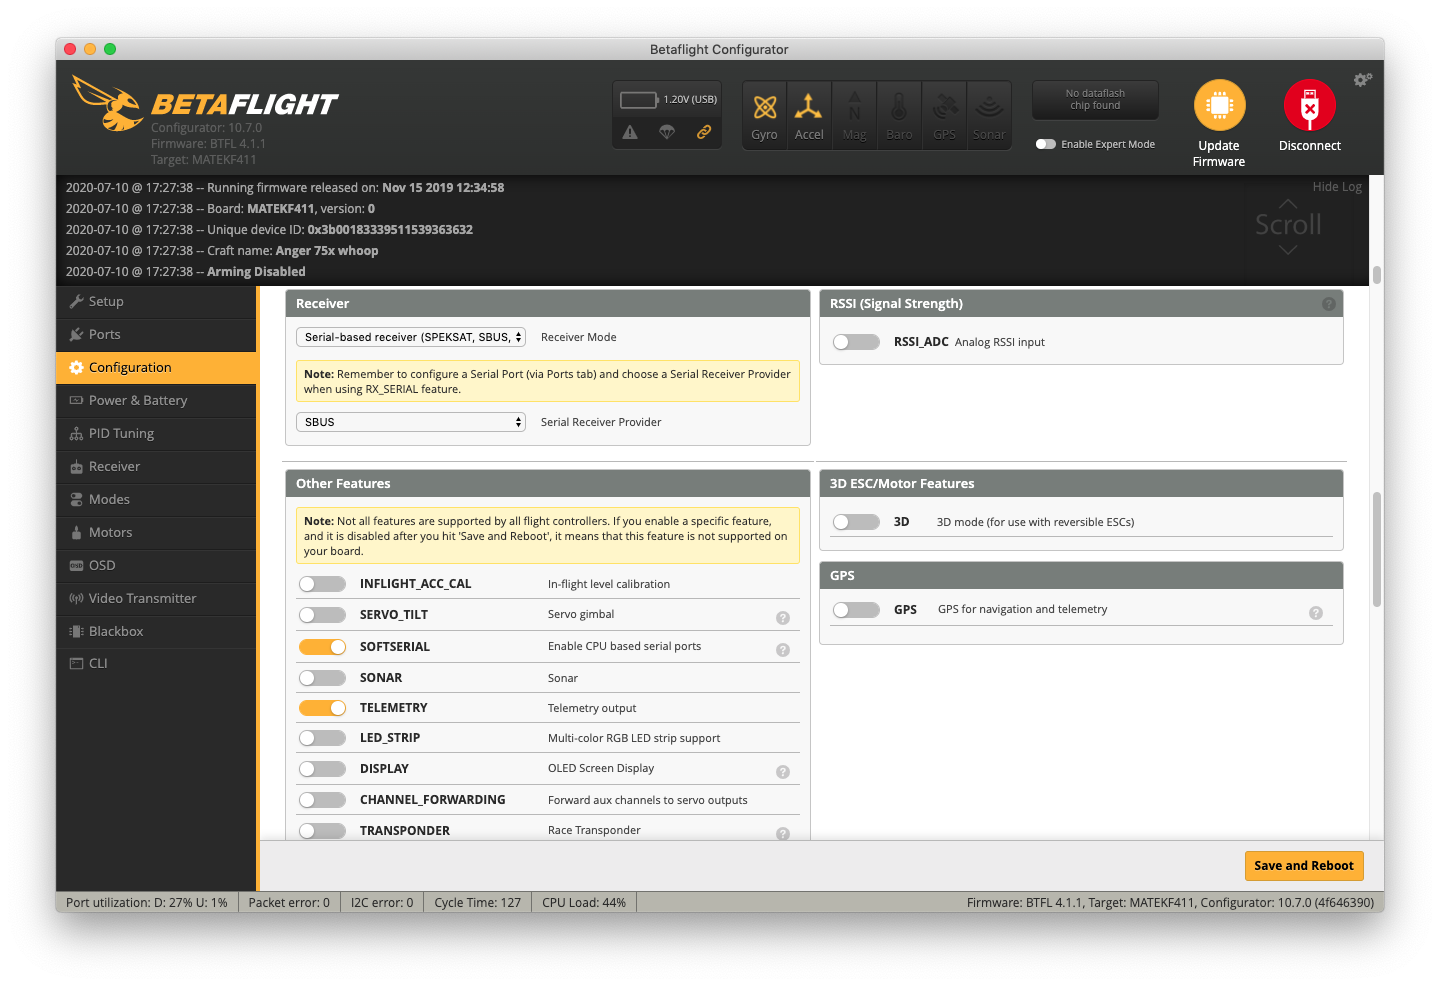Click the failsafe parachute status icon
The image size is (1440, 986).
coord(667,132)
